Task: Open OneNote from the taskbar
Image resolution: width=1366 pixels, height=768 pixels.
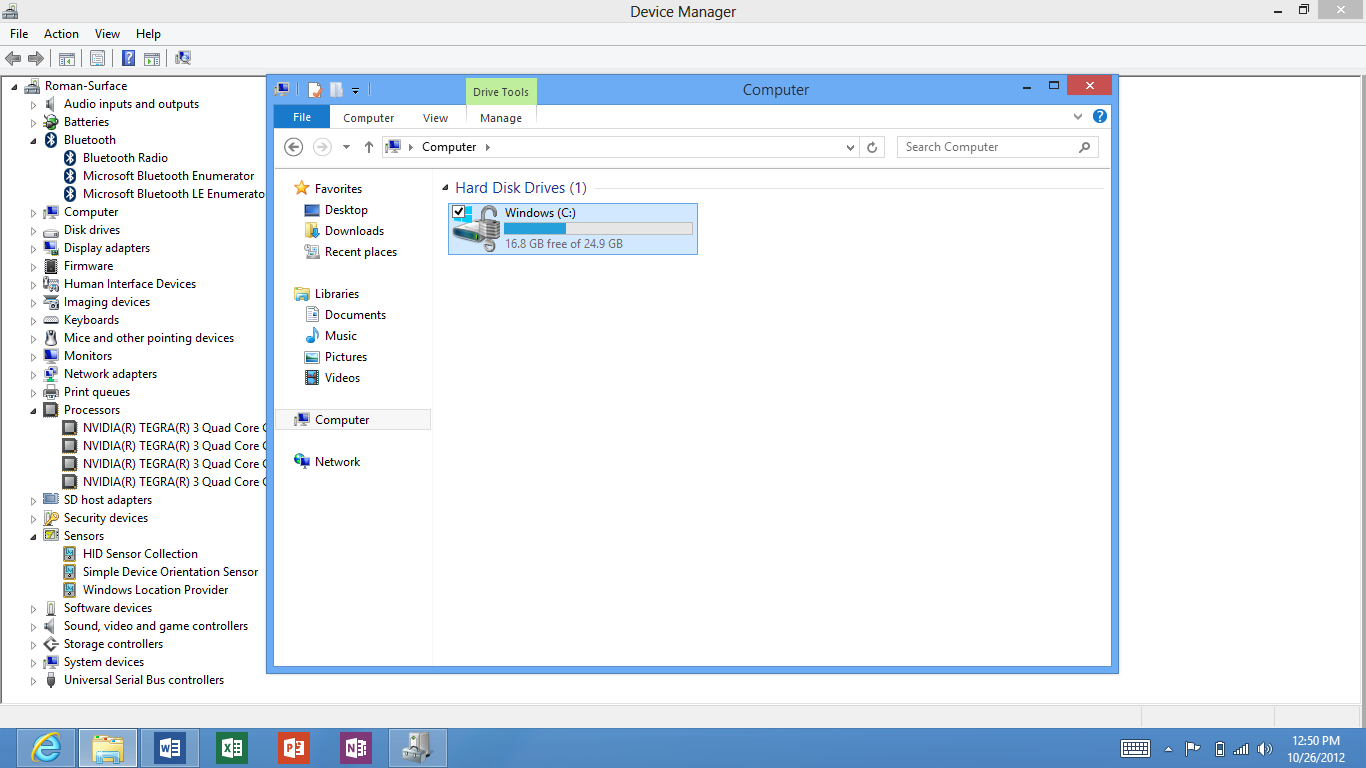Action: click(356, 748)
